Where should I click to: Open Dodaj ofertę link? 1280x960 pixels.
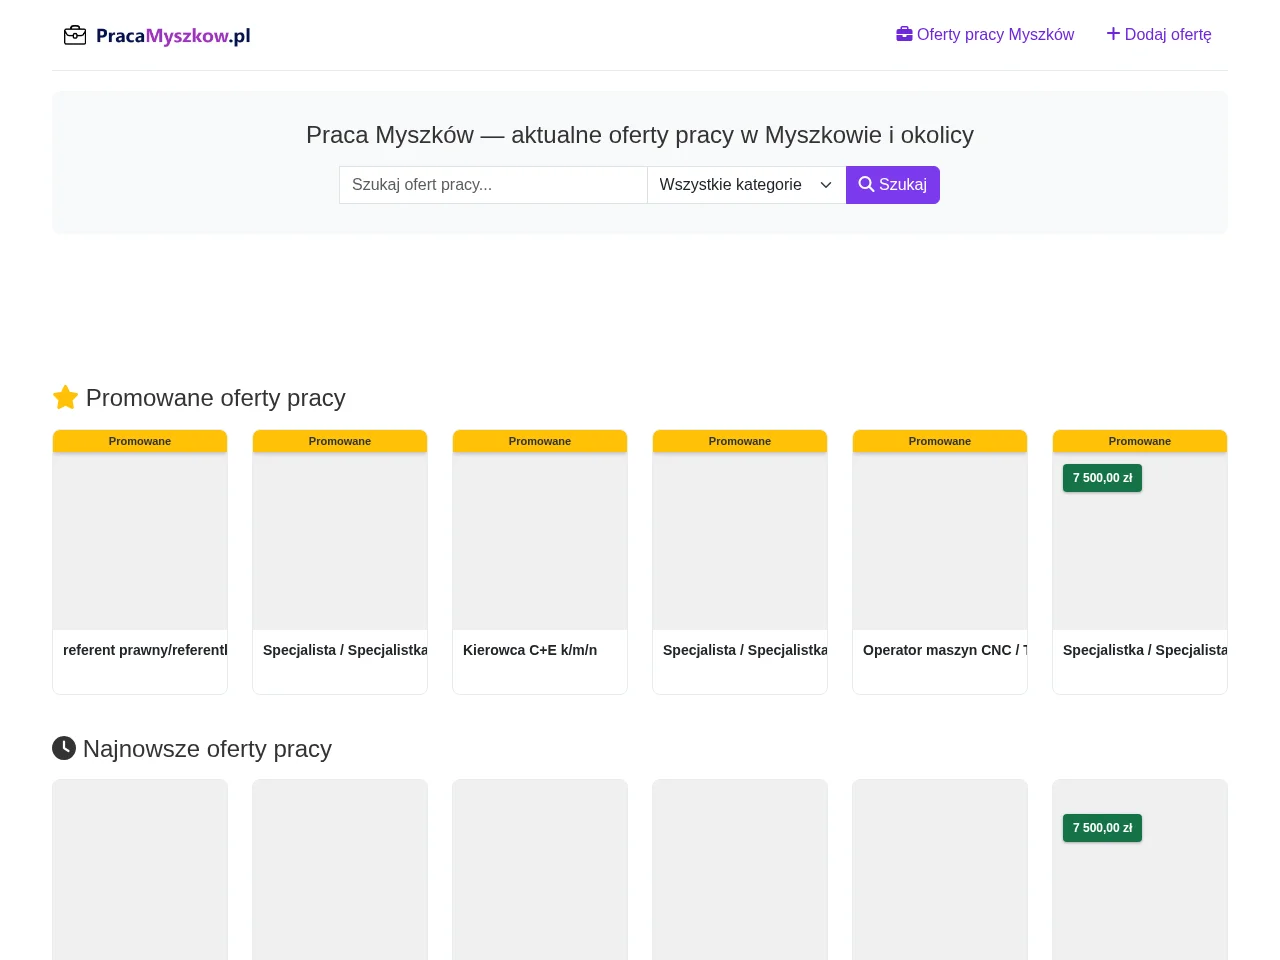(x=1159, y=34)
